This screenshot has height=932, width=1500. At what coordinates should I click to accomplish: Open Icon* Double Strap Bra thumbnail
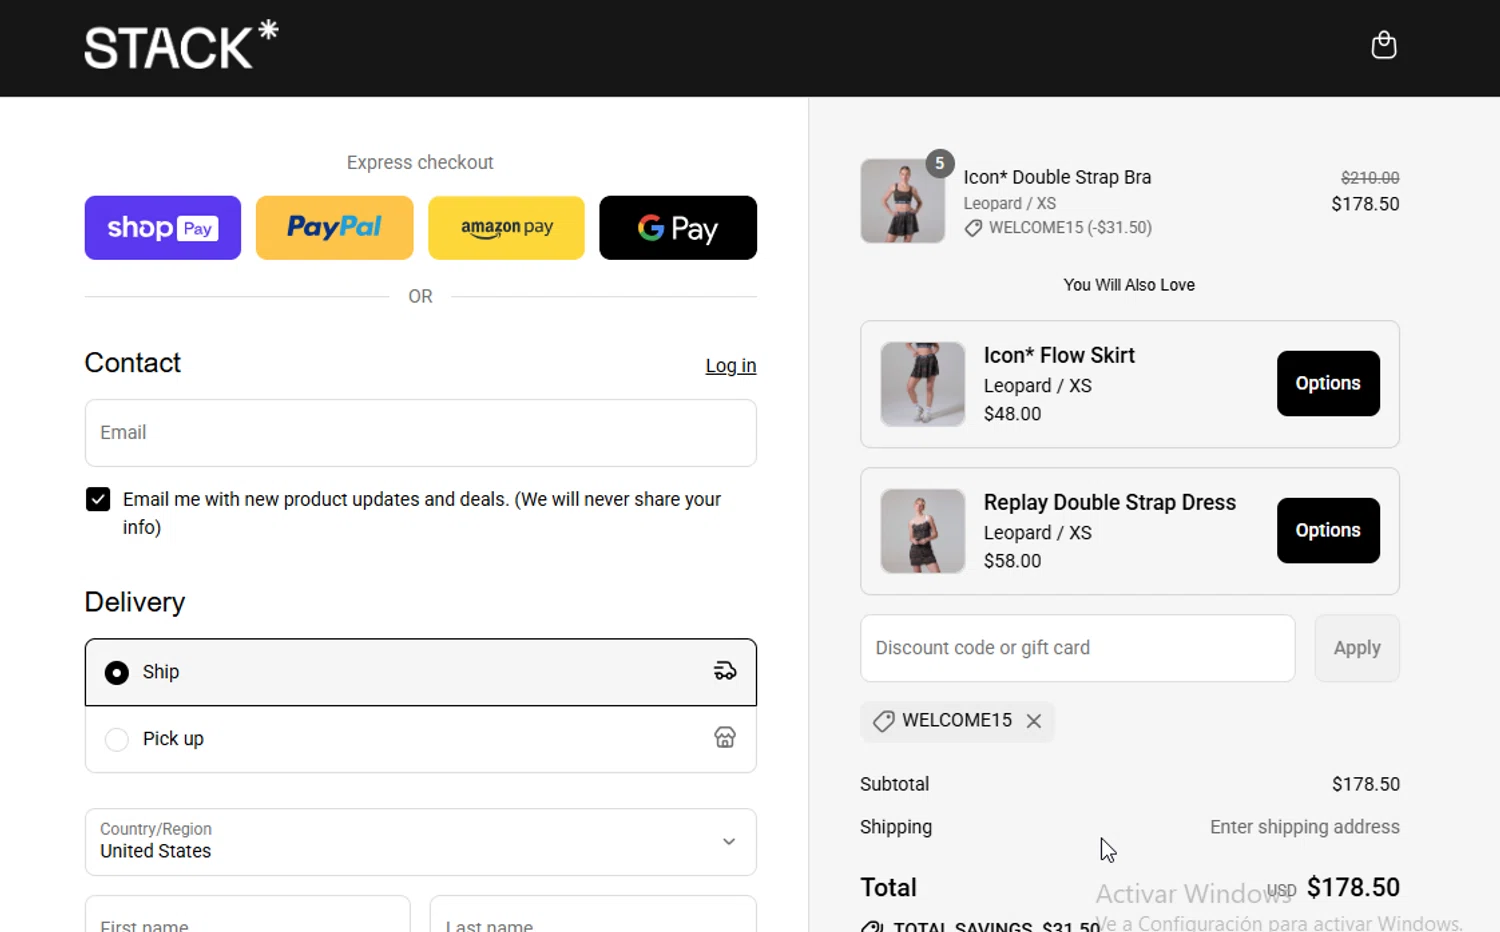(903, 201)
